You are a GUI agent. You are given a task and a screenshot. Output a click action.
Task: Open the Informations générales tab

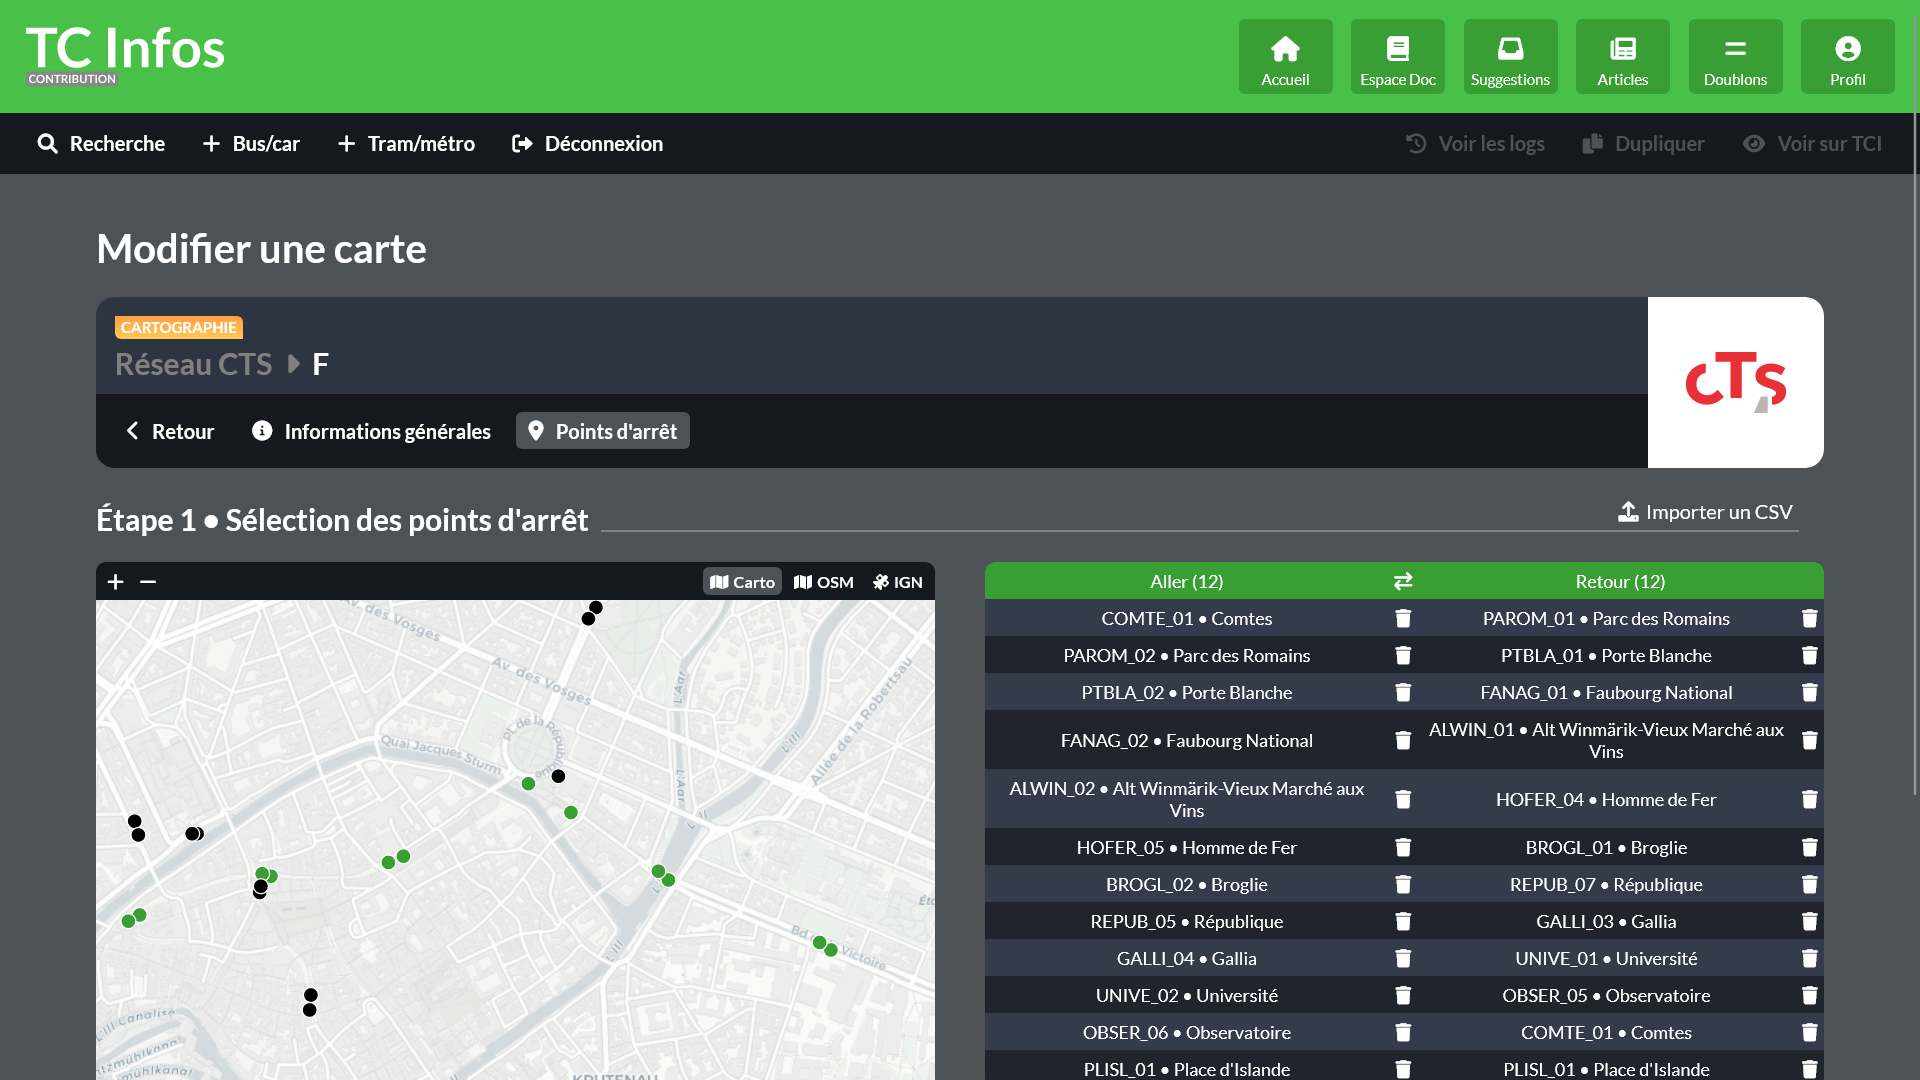370,430
